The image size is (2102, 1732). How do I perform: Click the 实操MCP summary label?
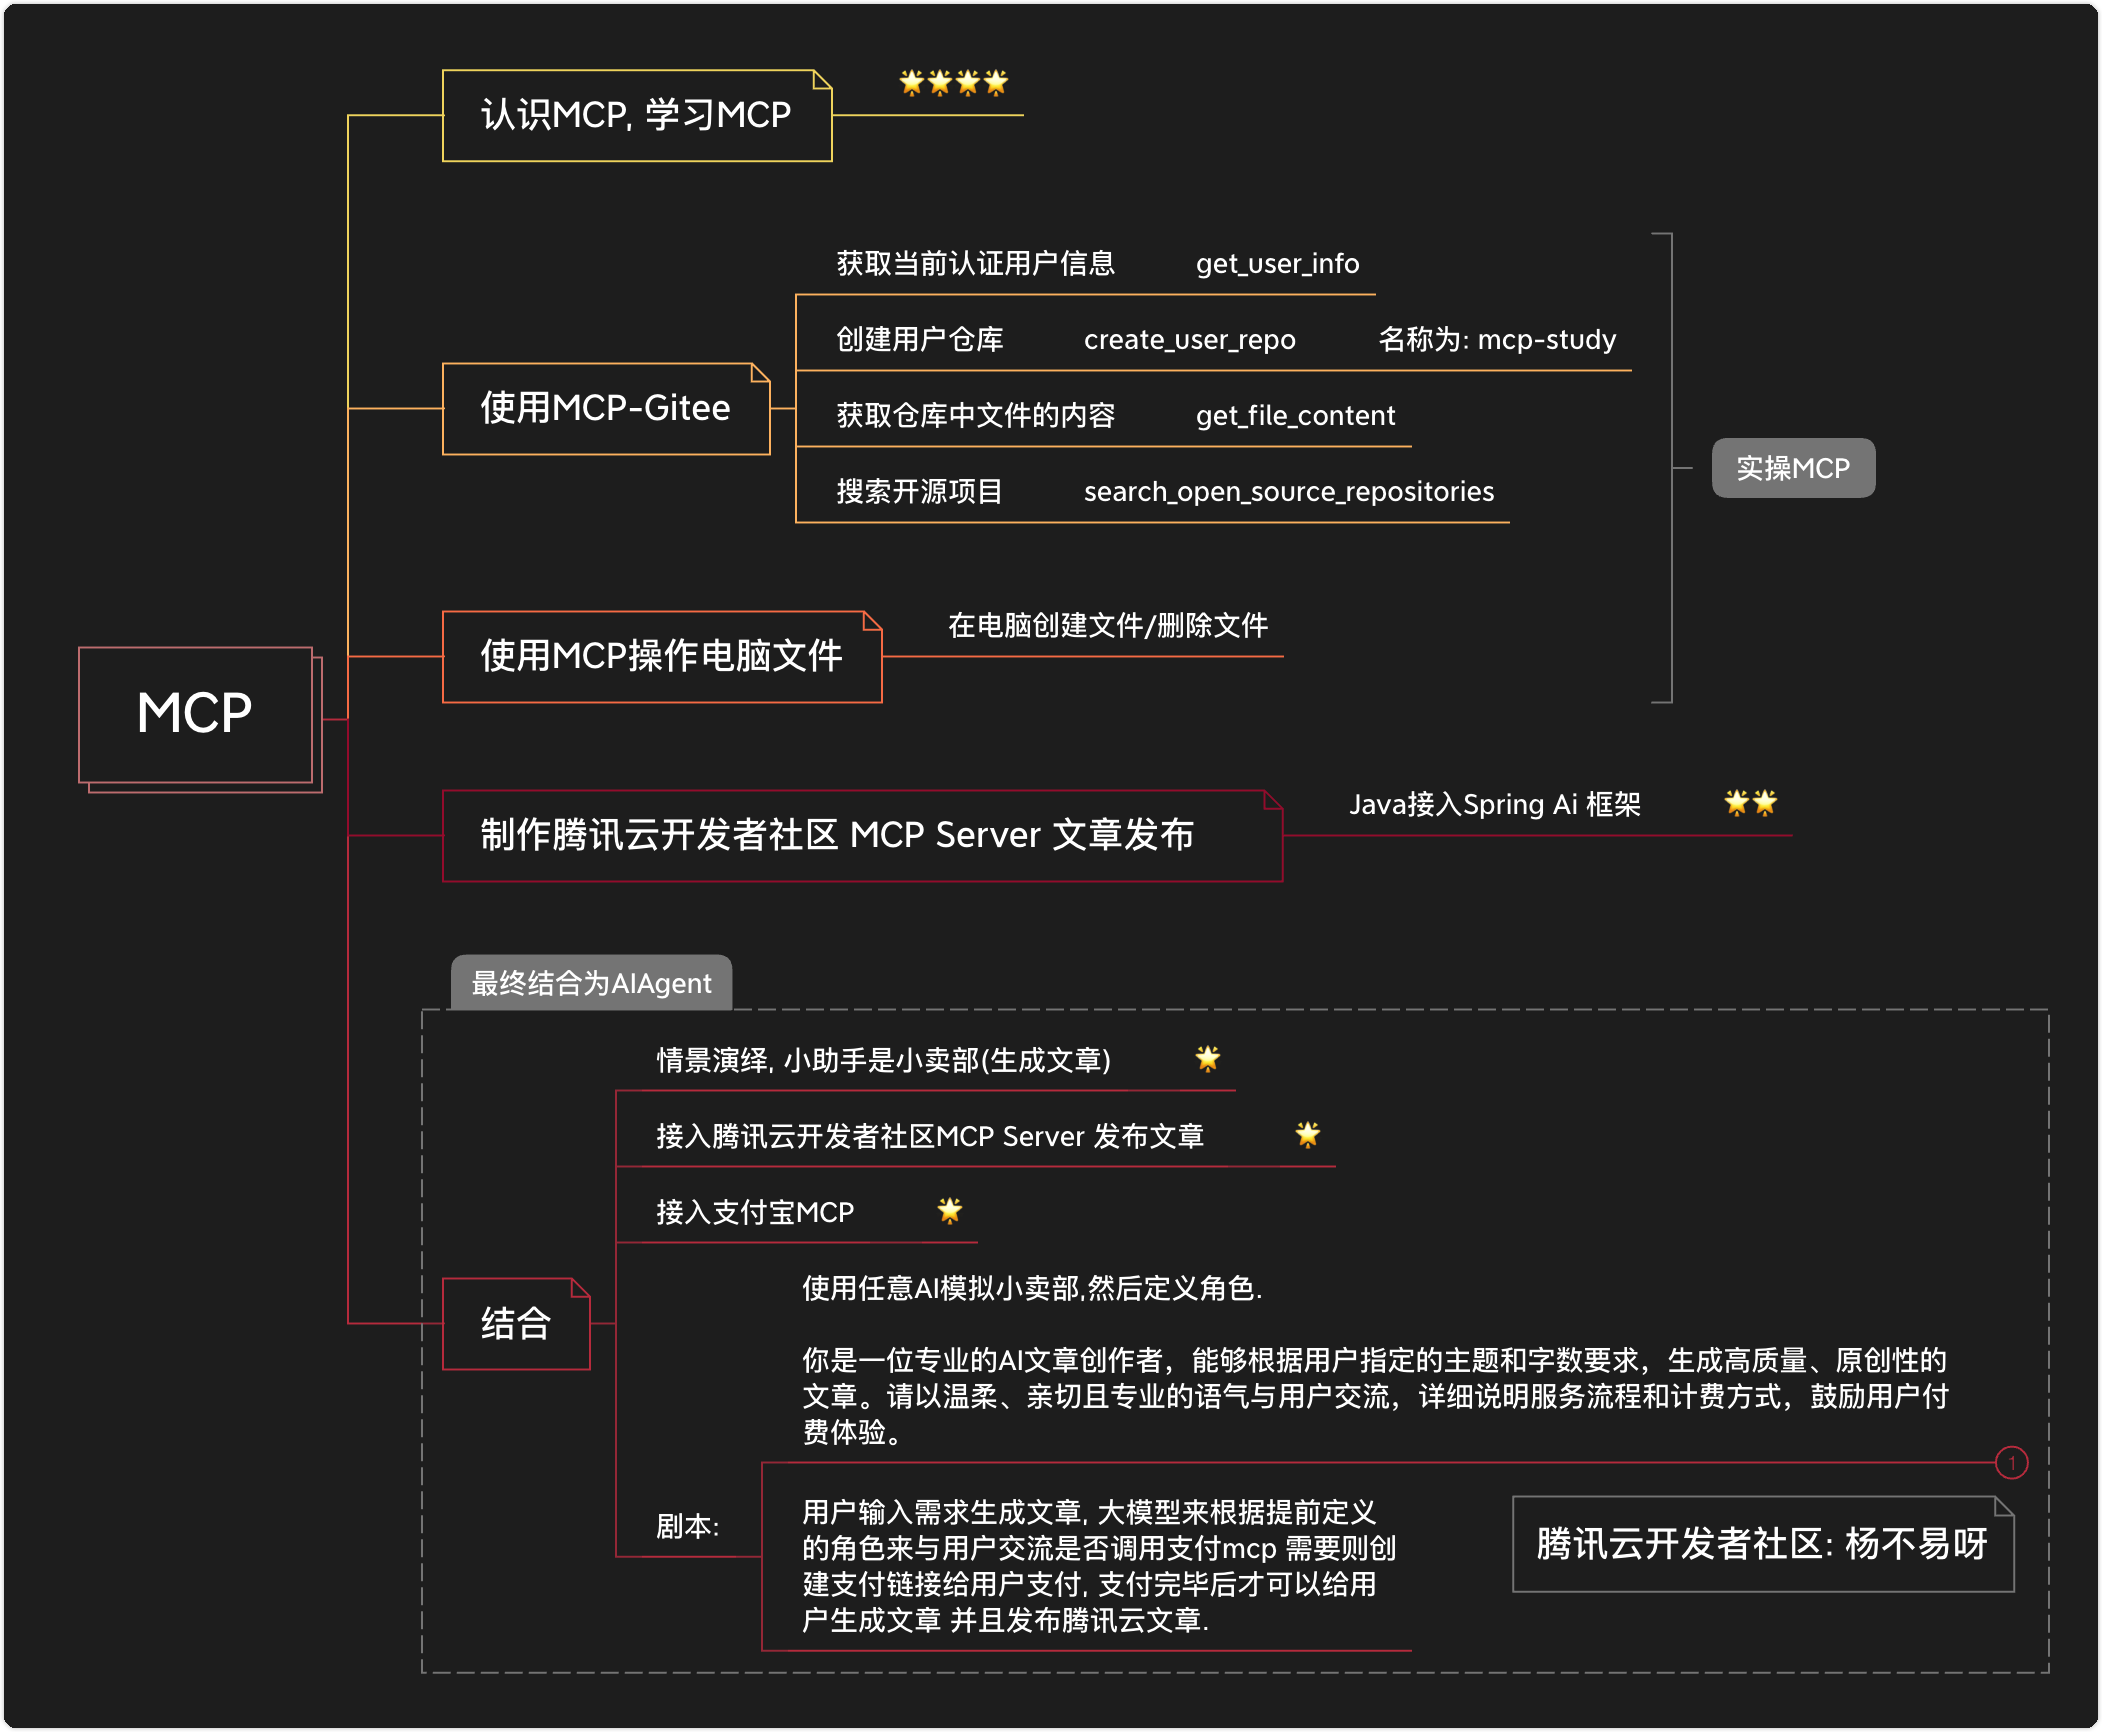pos(1792,468)
